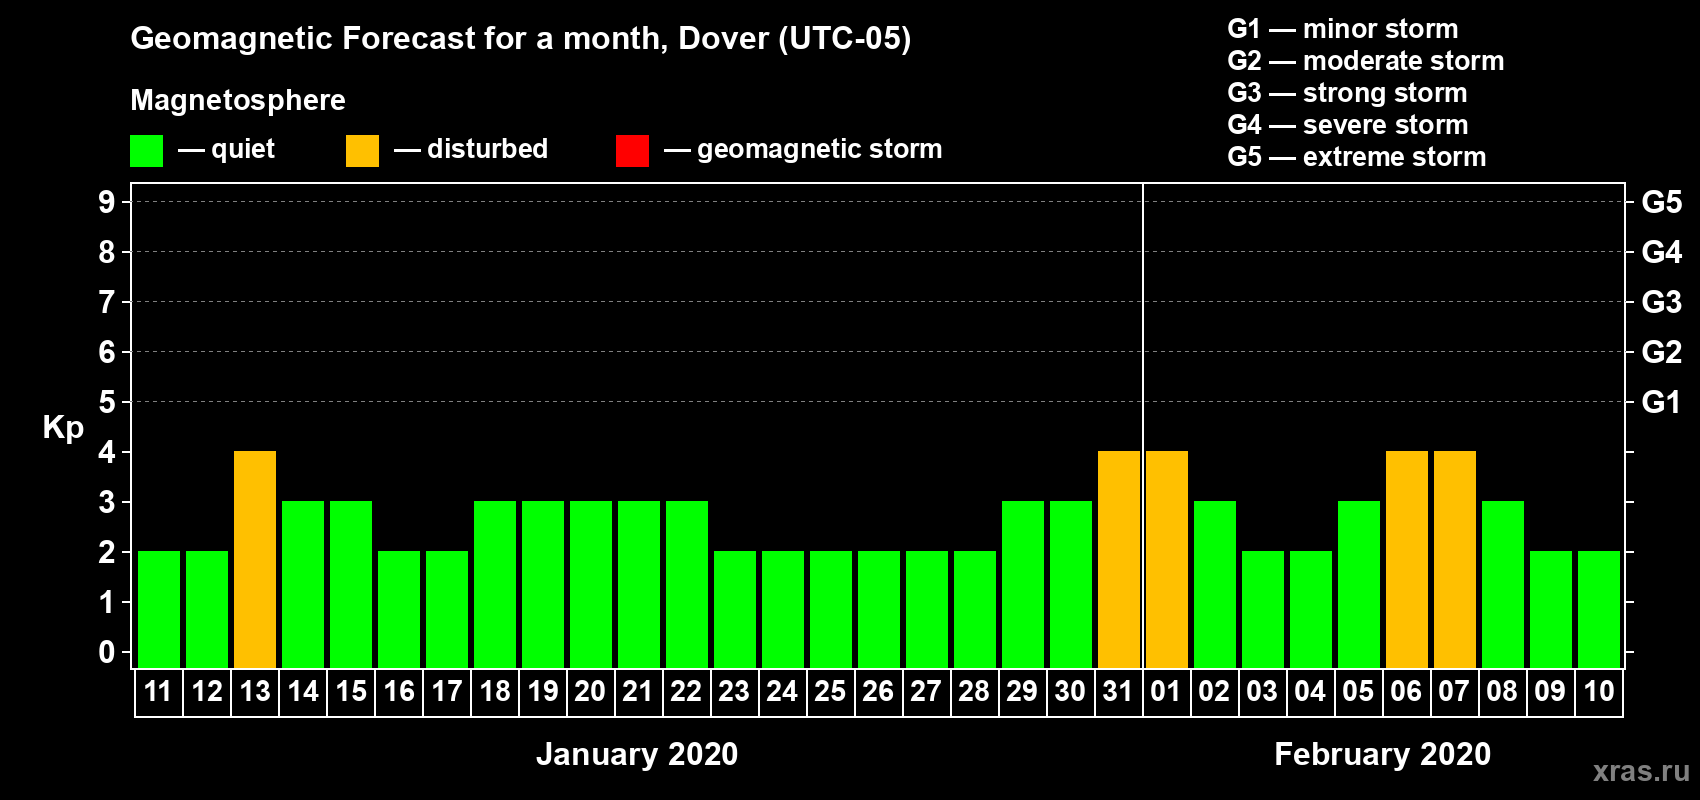
Task: Click date label 26 on the axis
Action: [x=879, y=692]
